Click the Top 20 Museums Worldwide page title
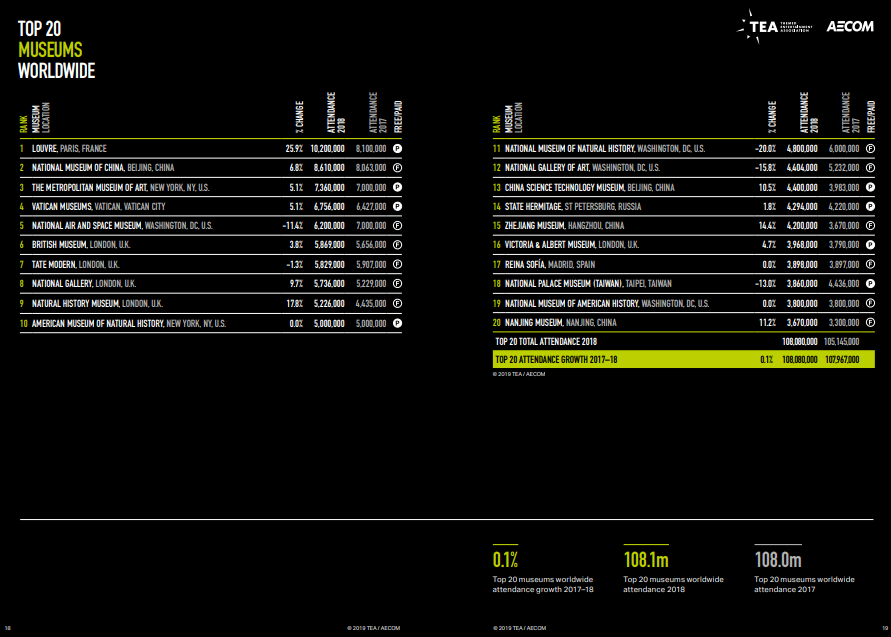Image resolution: width=891 pixels, height=637 pixels. [x=56, y=50]
